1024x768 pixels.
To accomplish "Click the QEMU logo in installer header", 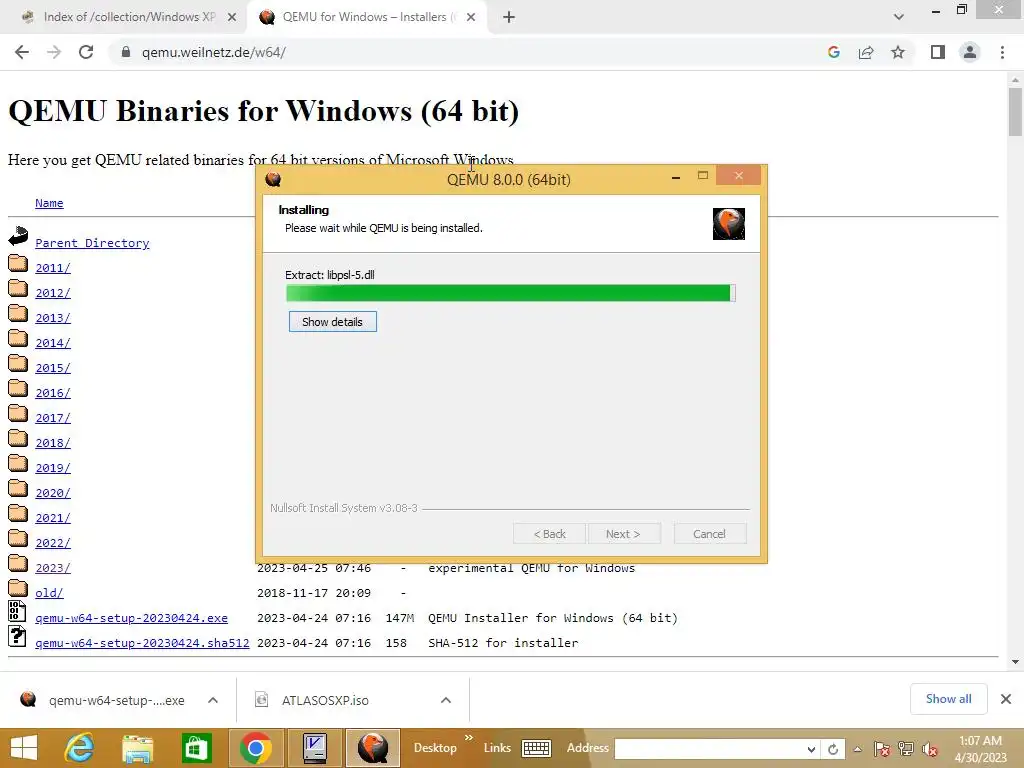I will coord(728,224).
